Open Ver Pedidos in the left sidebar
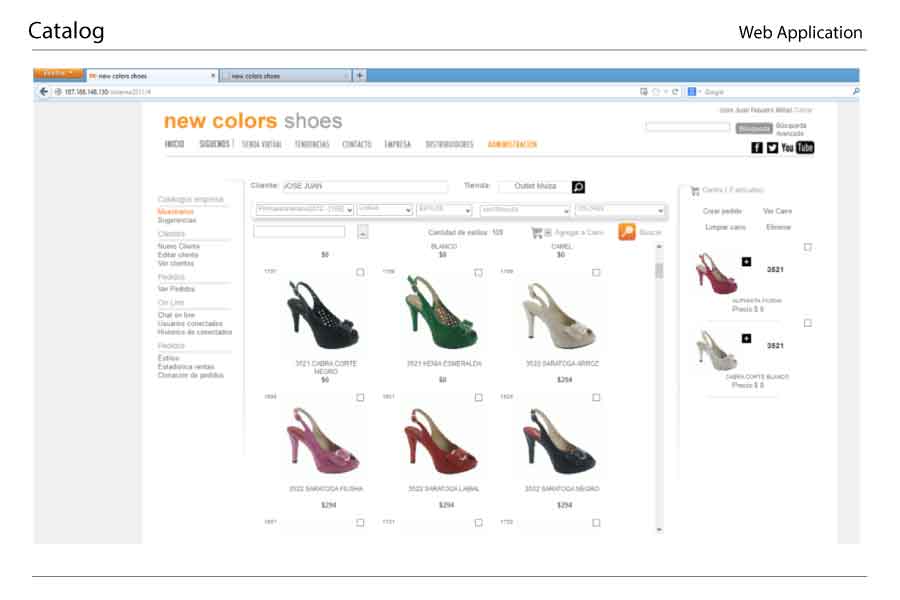900x600 pixels. (x=176, y=289)
